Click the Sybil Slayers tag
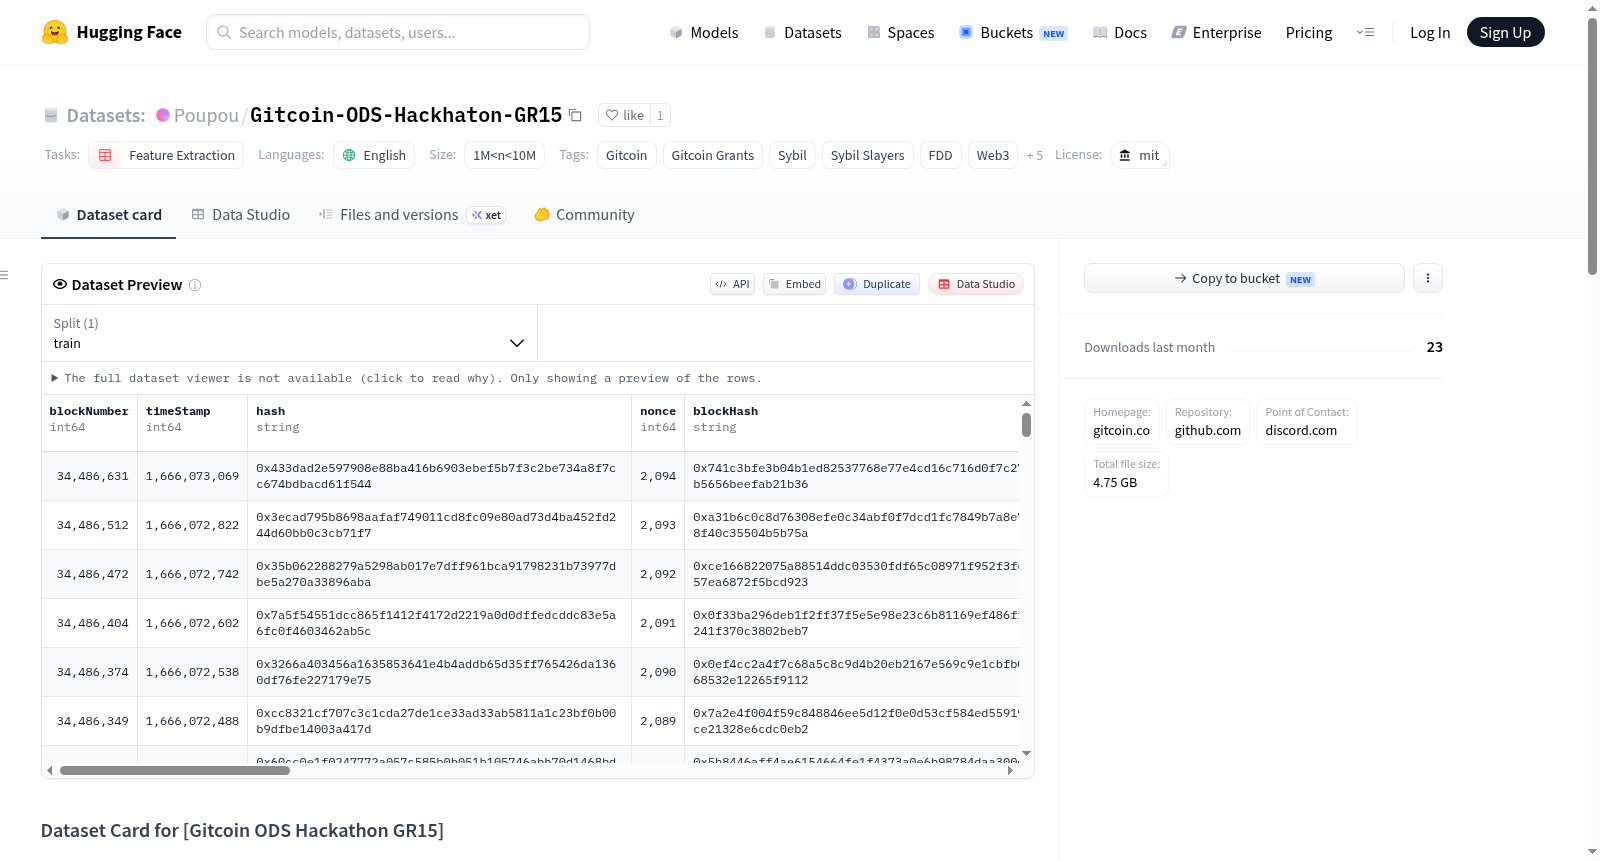Viewport: 1600px width, 861px height. tap(867, 155)
